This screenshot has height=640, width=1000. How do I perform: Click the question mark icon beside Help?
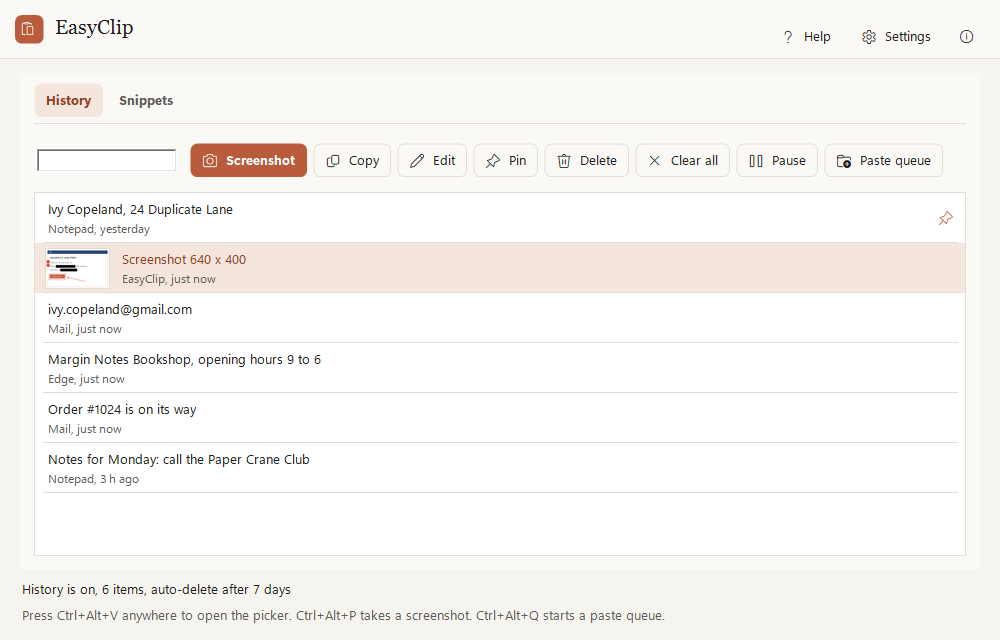788,37
